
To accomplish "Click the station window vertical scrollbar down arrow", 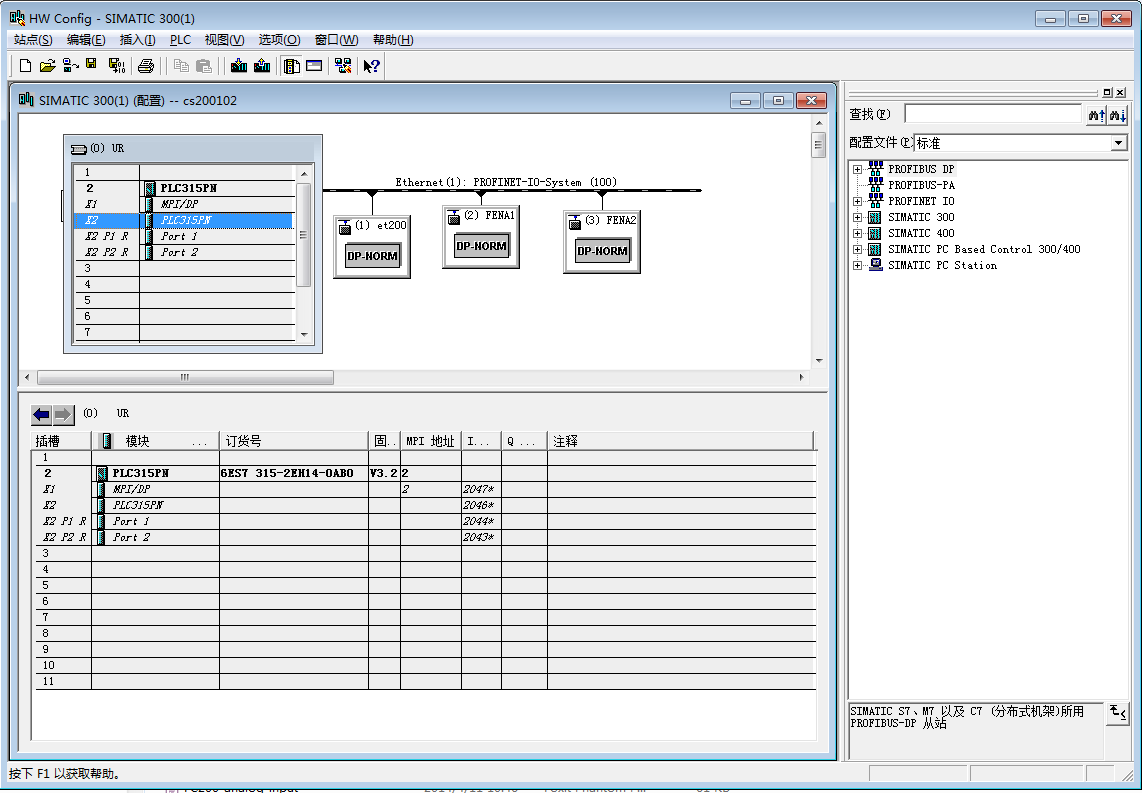I will pyautogui.click(x=819, y=361).
